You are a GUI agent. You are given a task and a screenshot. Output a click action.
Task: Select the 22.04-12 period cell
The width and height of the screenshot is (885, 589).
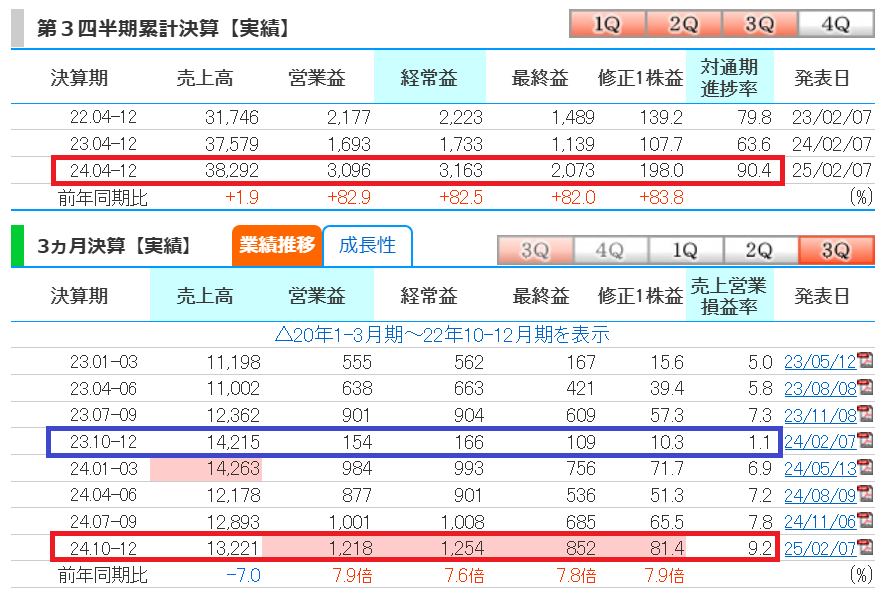point(103,117)
